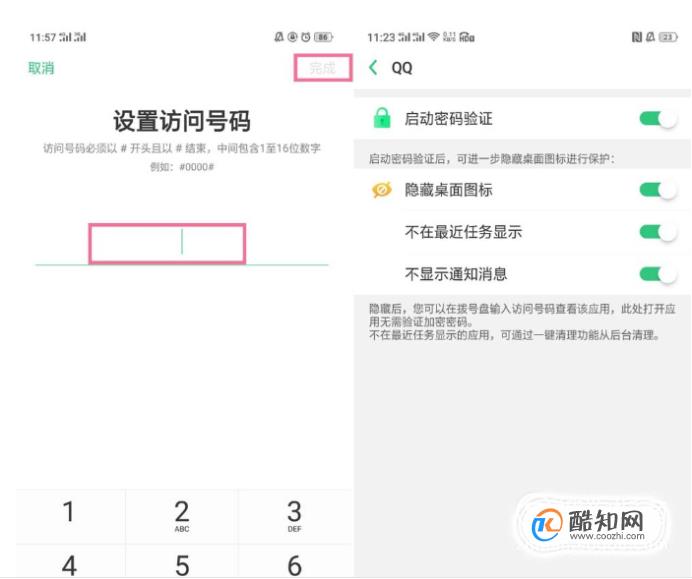Toggle the 隐藏桌面图标 switch
The width and height of the screenshot is (692, 579).
(x=658, y=190)
